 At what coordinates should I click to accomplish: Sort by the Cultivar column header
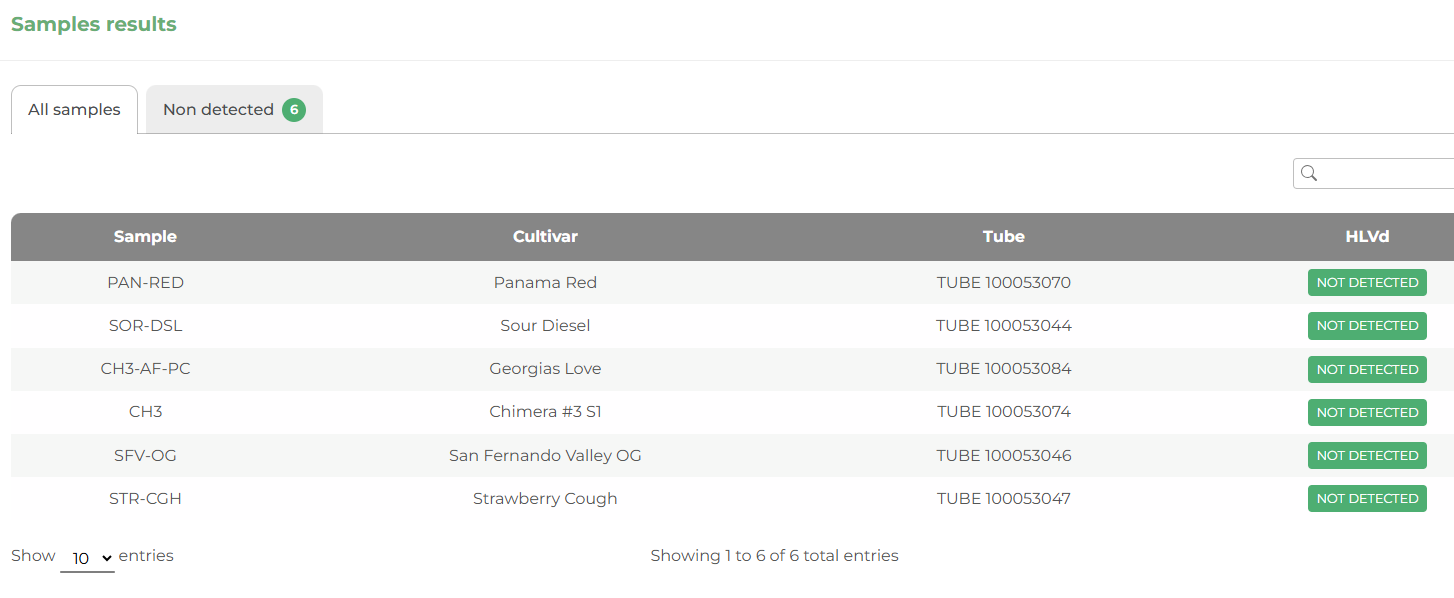point(545,237)
